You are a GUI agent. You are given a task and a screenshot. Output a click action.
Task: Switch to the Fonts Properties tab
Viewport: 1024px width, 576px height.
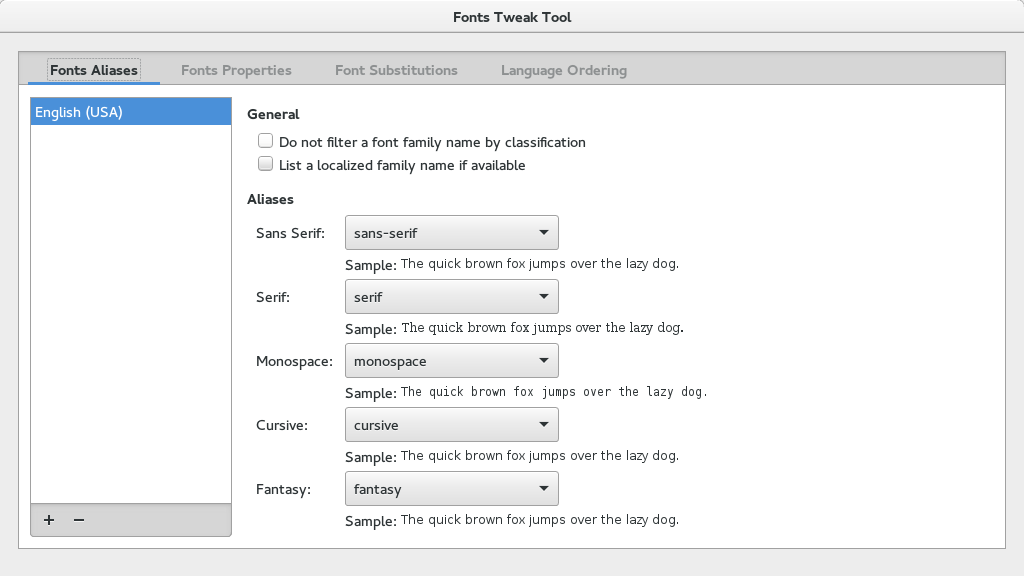coord(236,70)
